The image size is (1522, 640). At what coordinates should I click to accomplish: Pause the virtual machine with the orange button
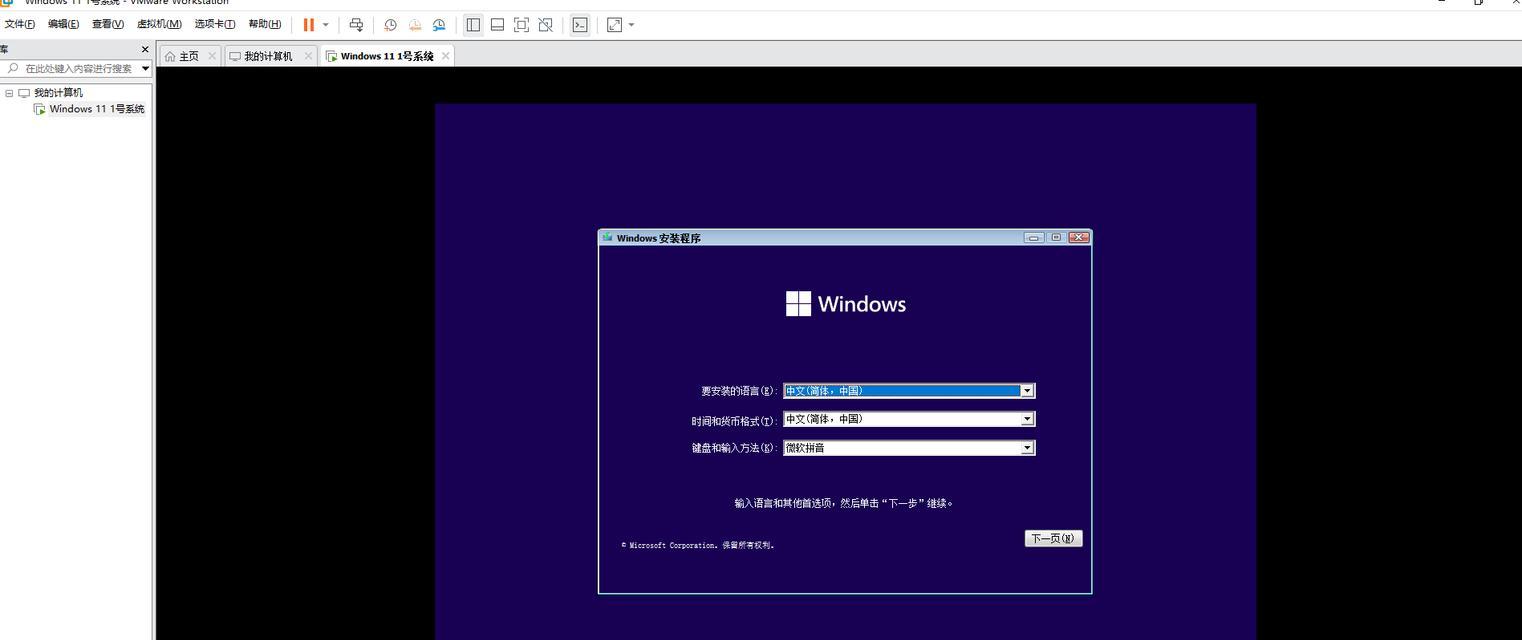pos(309,25)
